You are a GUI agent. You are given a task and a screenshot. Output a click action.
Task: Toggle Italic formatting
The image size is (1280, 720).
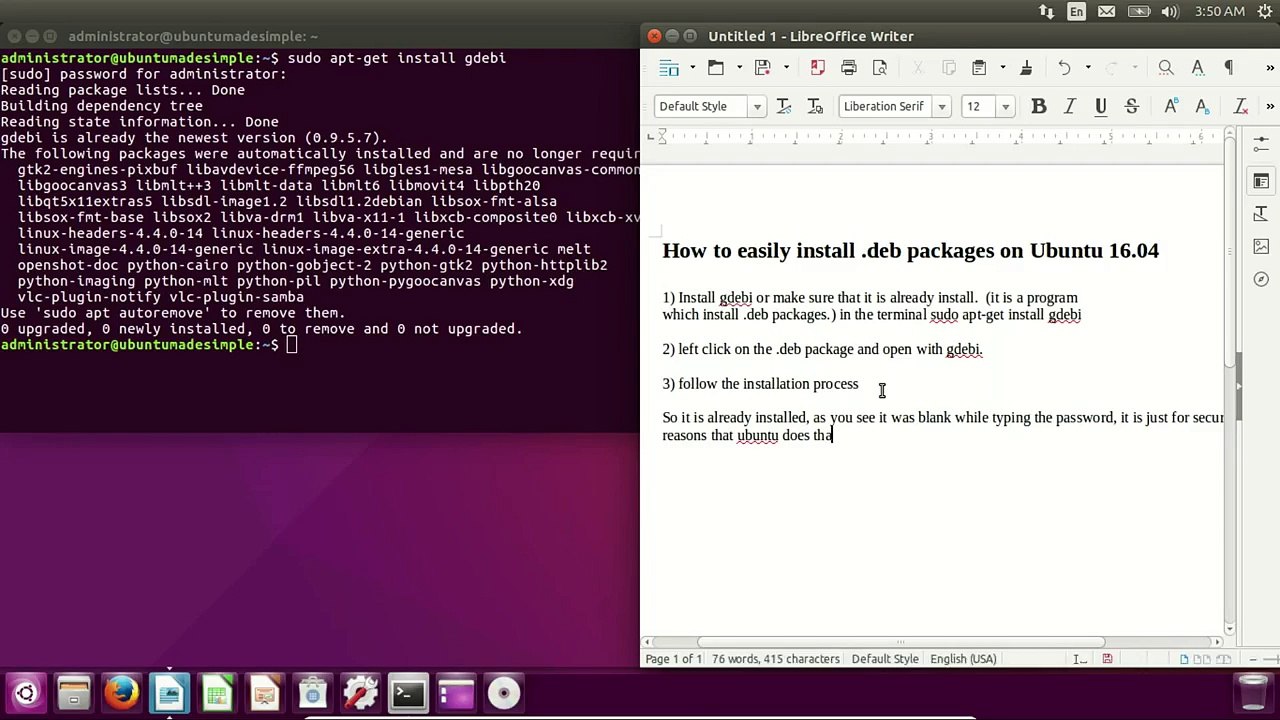[1070, 106]
